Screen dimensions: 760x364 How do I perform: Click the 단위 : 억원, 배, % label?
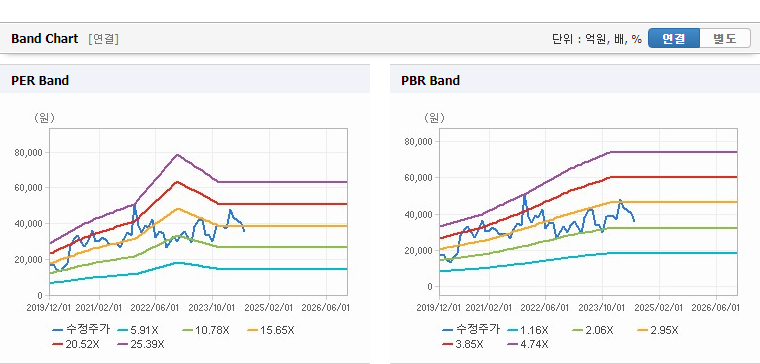click(x=597, y=39)
